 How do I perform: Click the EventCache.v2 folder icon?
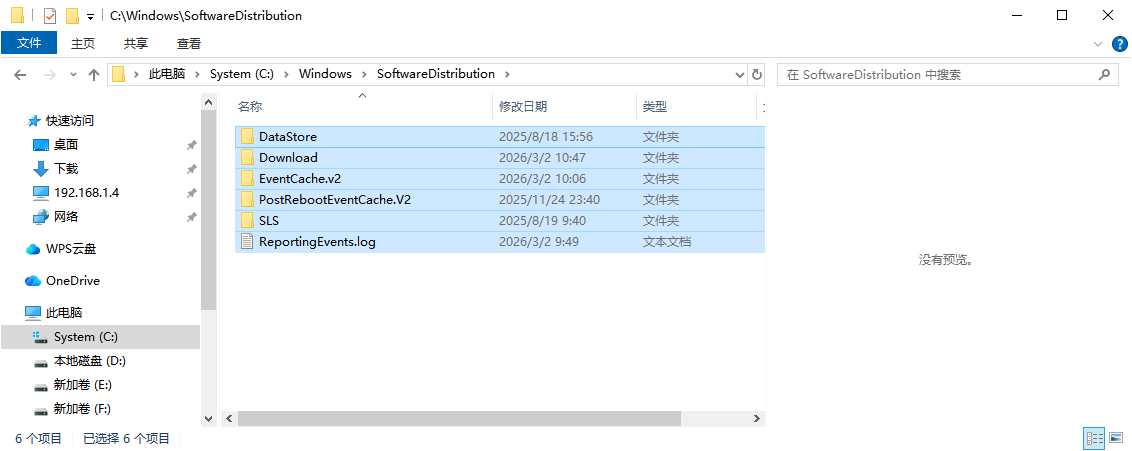(248, 178)
